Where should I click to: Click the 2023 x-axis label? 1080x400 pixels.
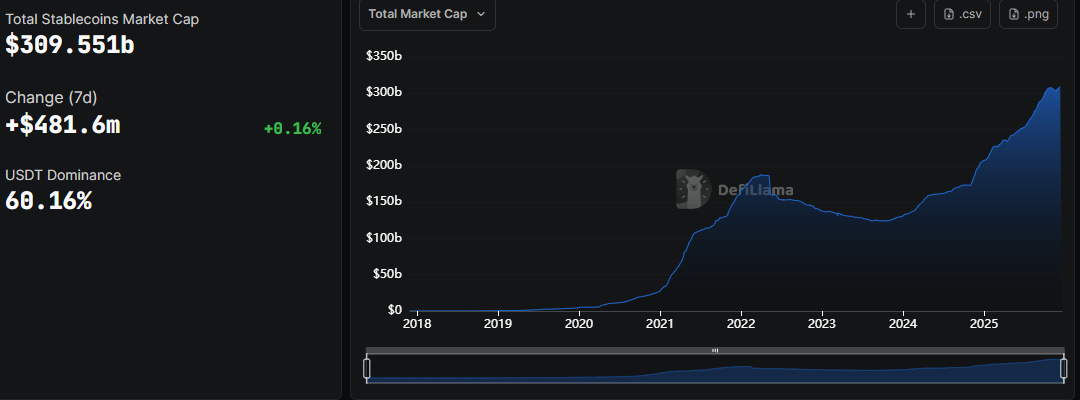point(822,324)
